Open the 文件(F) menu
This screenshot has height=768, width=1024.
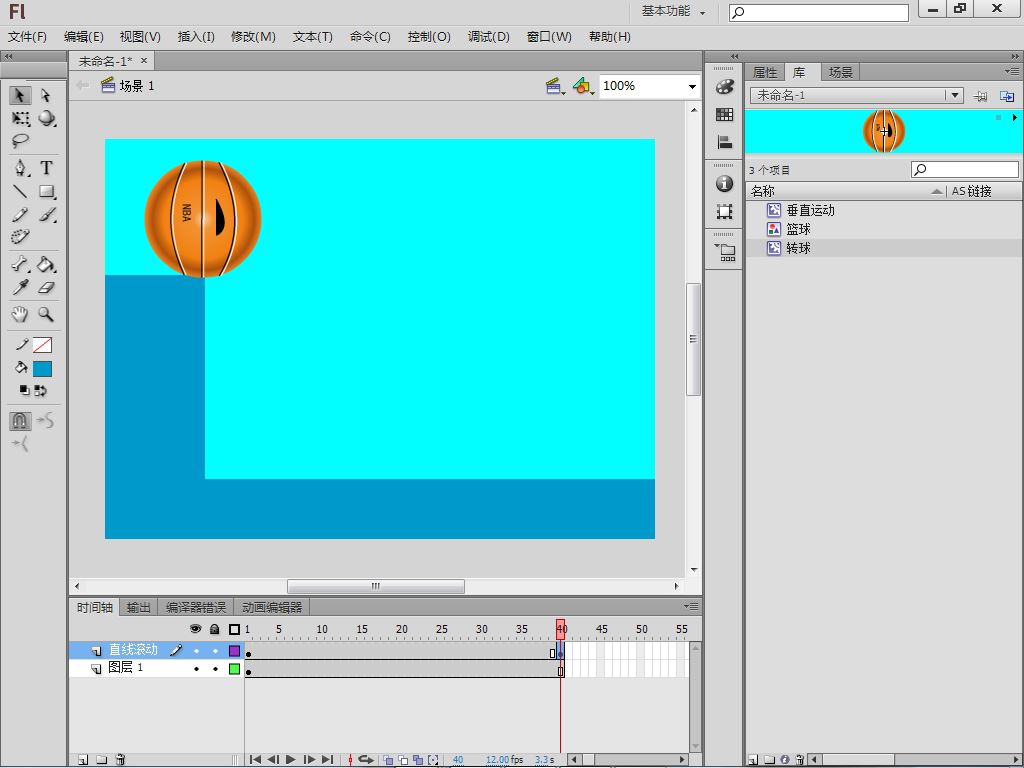click(x=27, y=37)
